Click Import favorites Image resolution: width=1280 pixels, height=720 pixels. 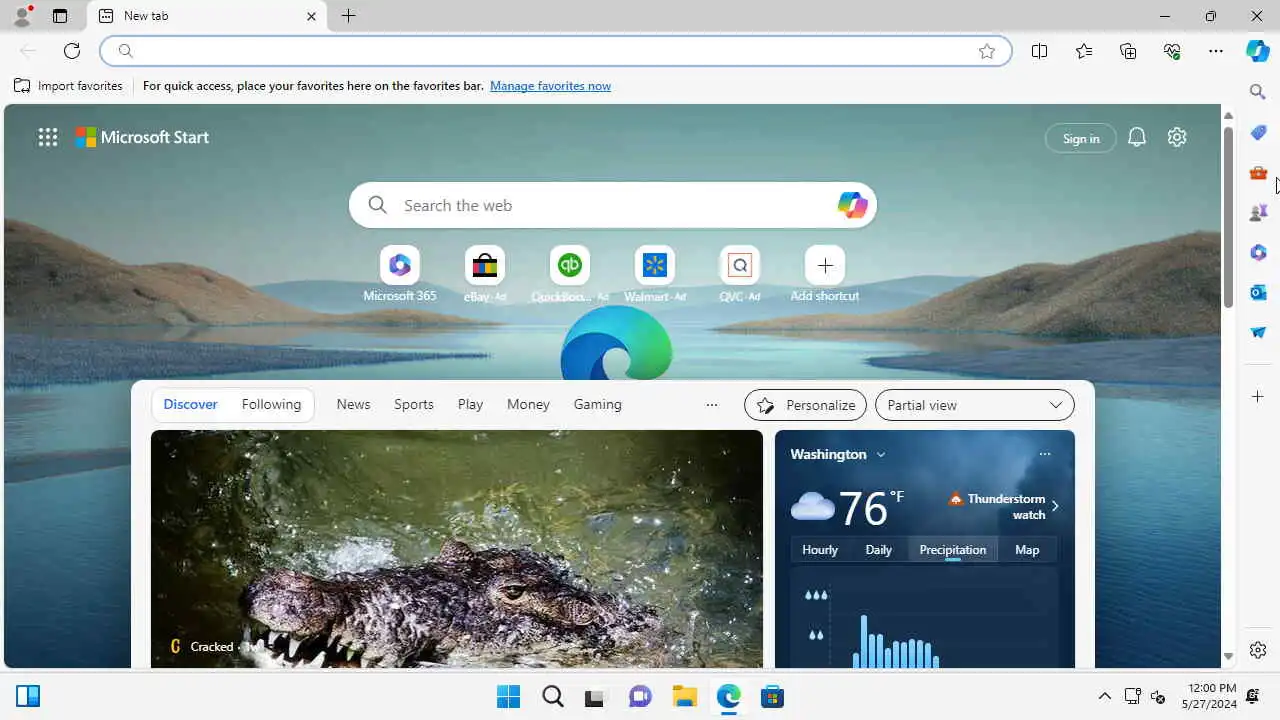click(68, 86)
